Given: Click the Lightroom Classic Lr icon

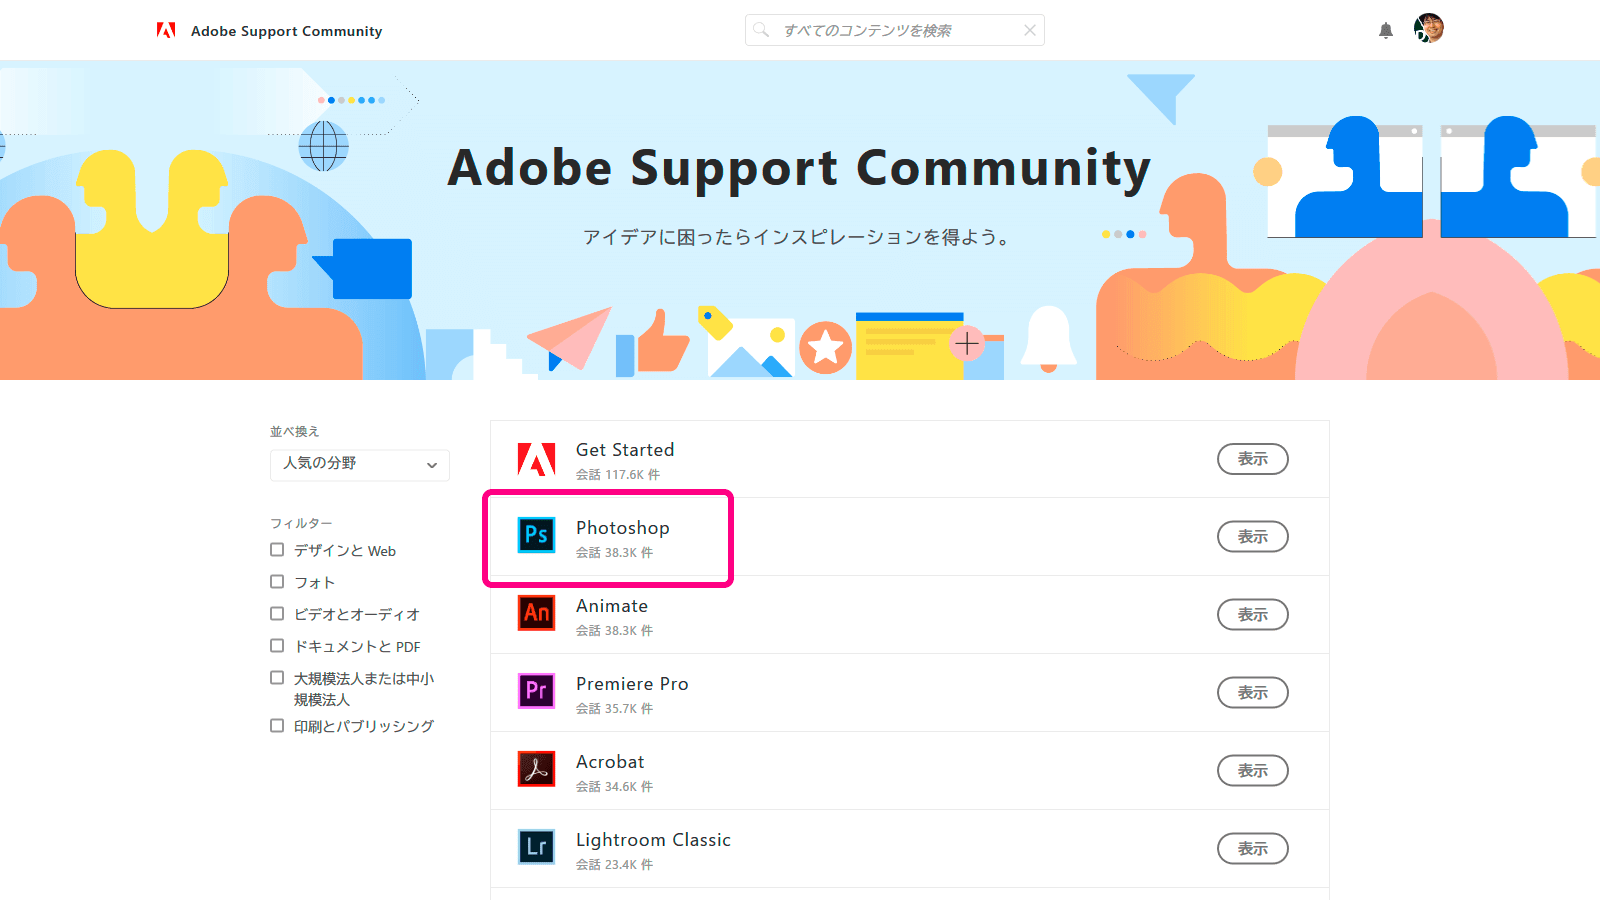Looking at the screenshot, I should coord(536,847).
